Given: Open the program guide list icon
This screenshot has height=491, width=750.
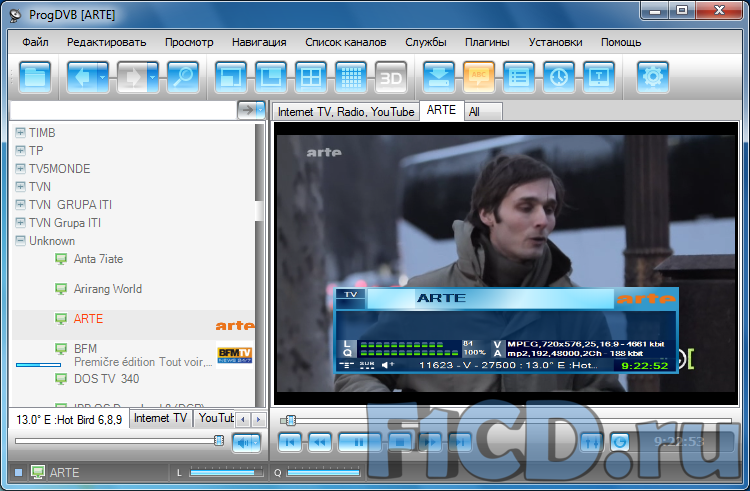Looking at the screenshot, I should click(x=519, y=77).
